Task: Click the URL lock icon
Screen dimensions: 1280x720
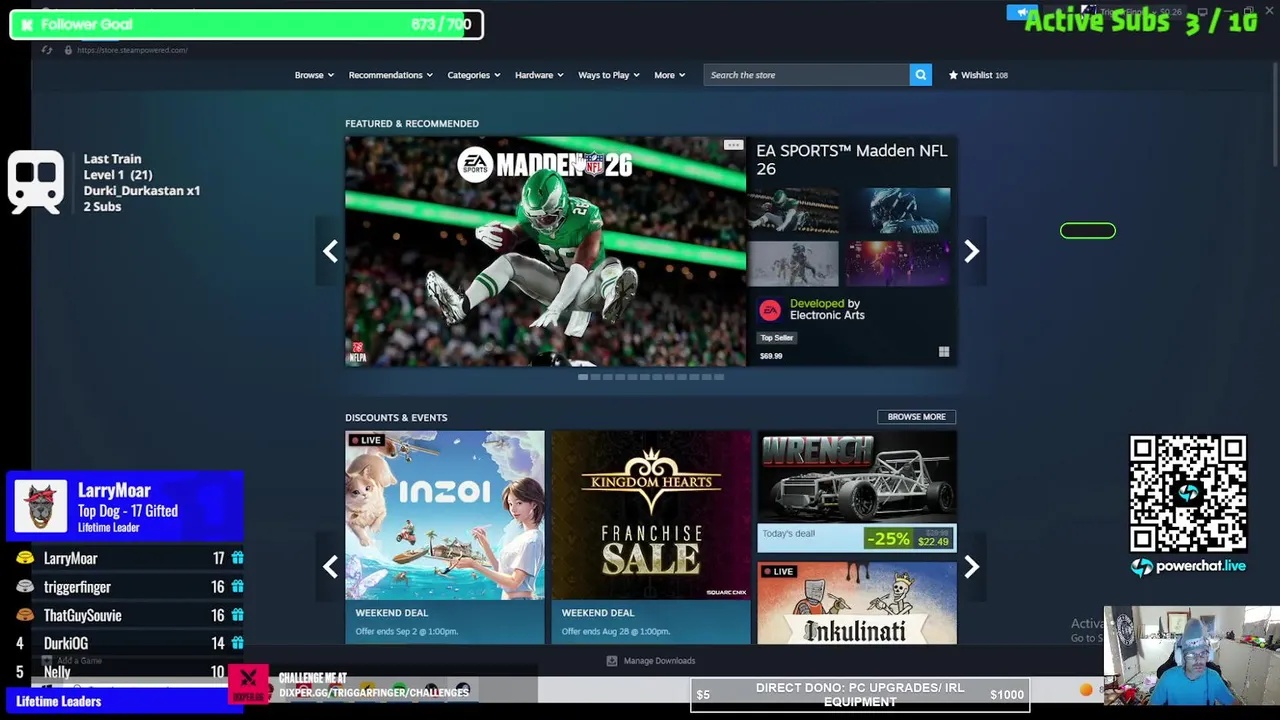Action: coord(68,50)
